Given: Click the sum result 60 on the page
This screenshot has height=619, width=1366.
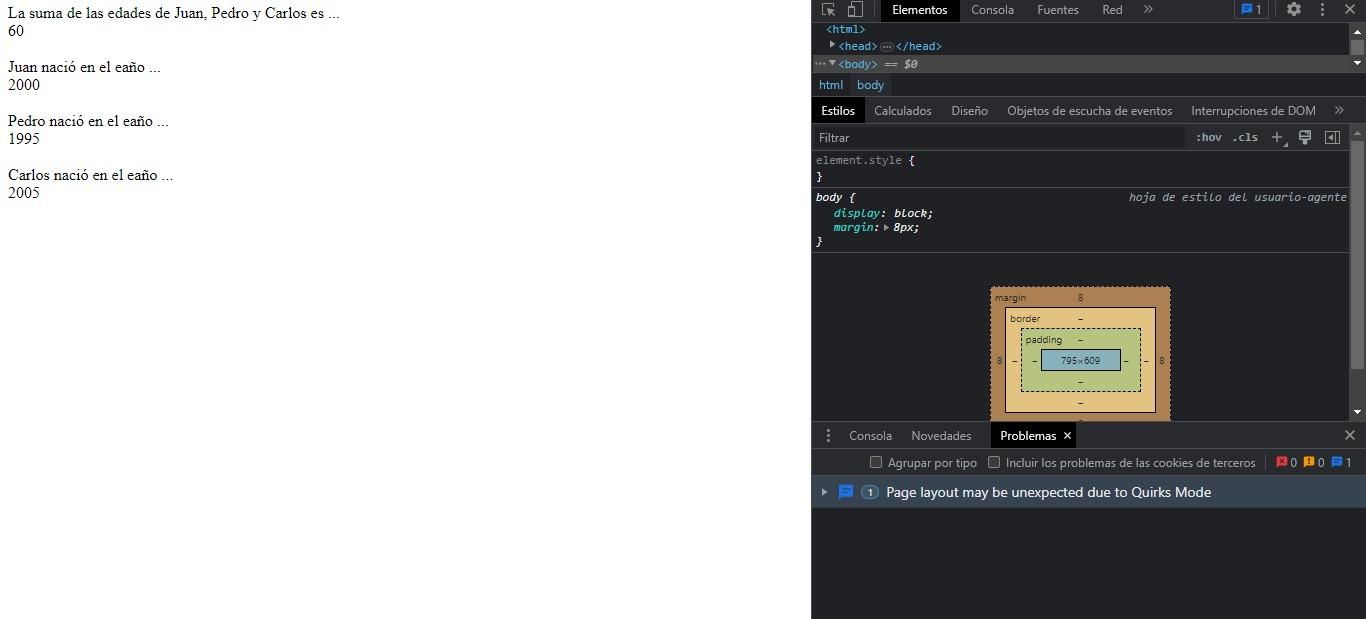Looking at the screenshot, I should coord(16,31).
